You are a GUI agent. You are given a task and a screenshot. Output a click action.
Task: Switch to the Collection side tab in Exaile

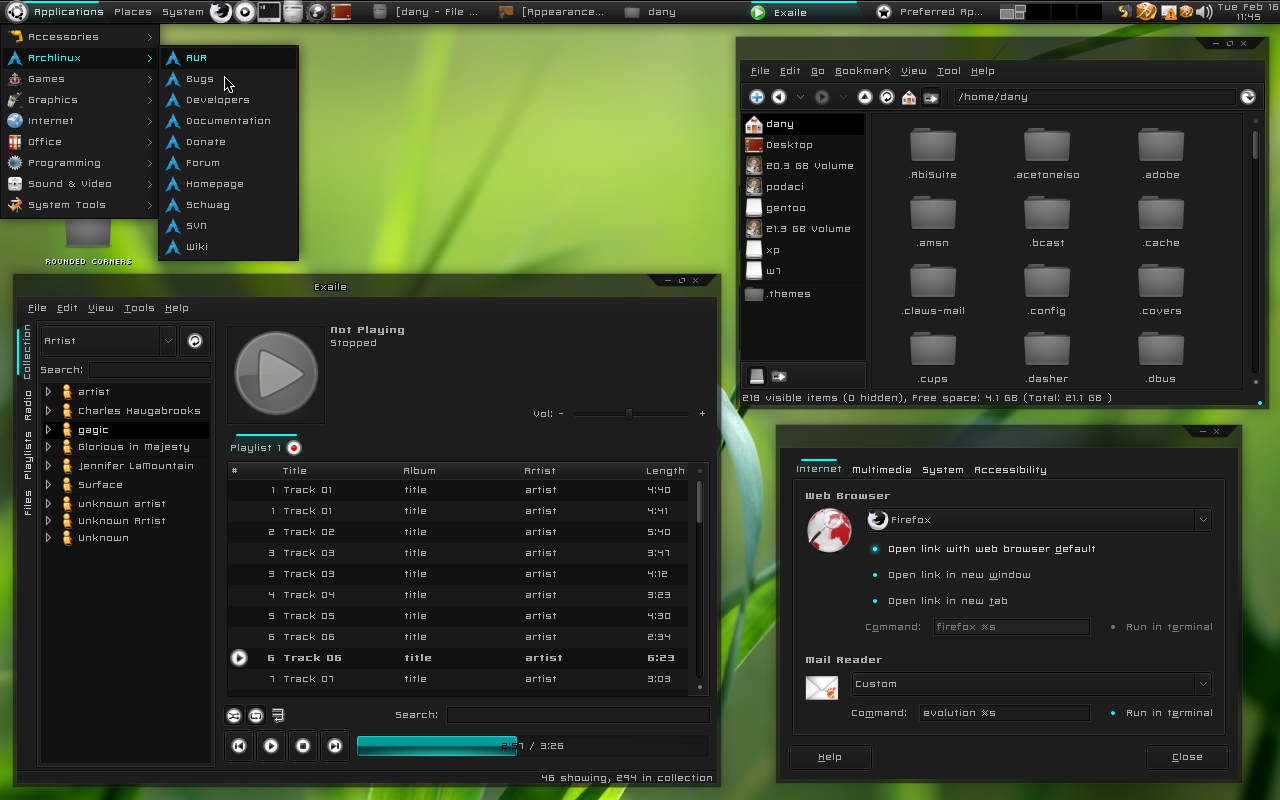[x=27, y=351]
